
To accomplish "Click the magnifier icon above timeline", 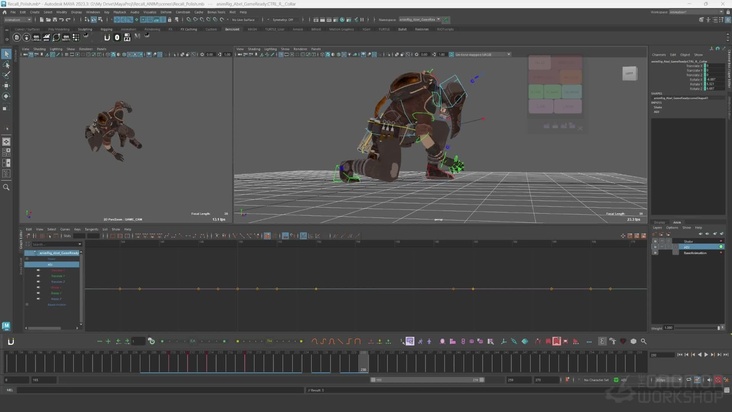I will click(644, 342).
